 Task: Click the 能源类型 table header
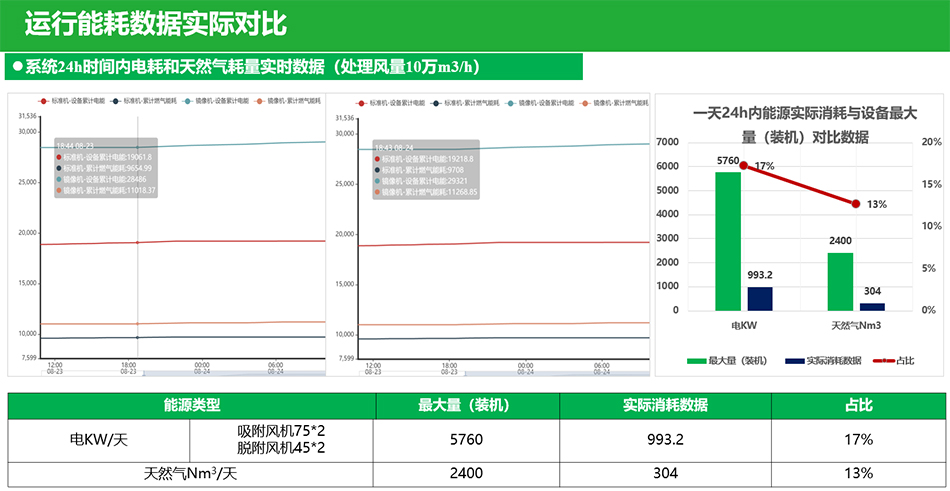pos(192,406)
